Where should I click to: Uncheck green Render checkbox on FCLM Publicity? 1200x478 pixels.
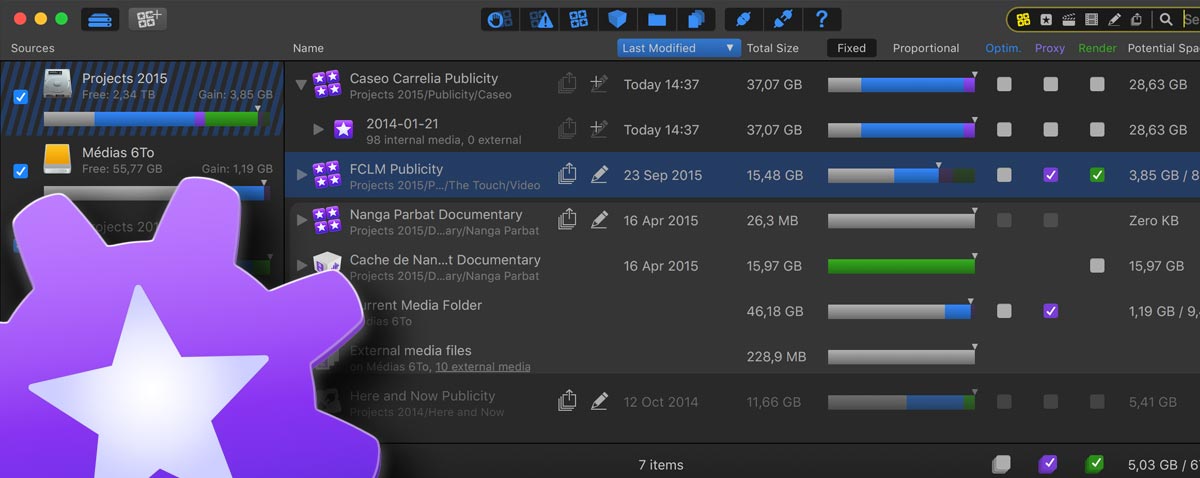pos(1097,175)
